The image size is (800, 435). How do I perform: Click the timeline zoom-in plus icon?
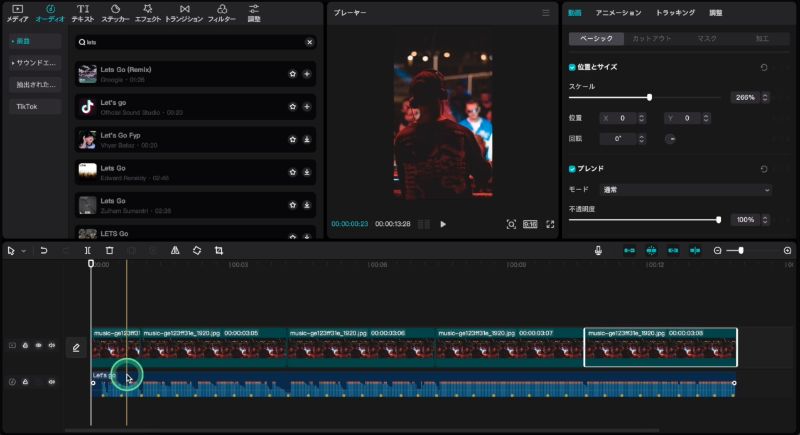coord(787,250)
